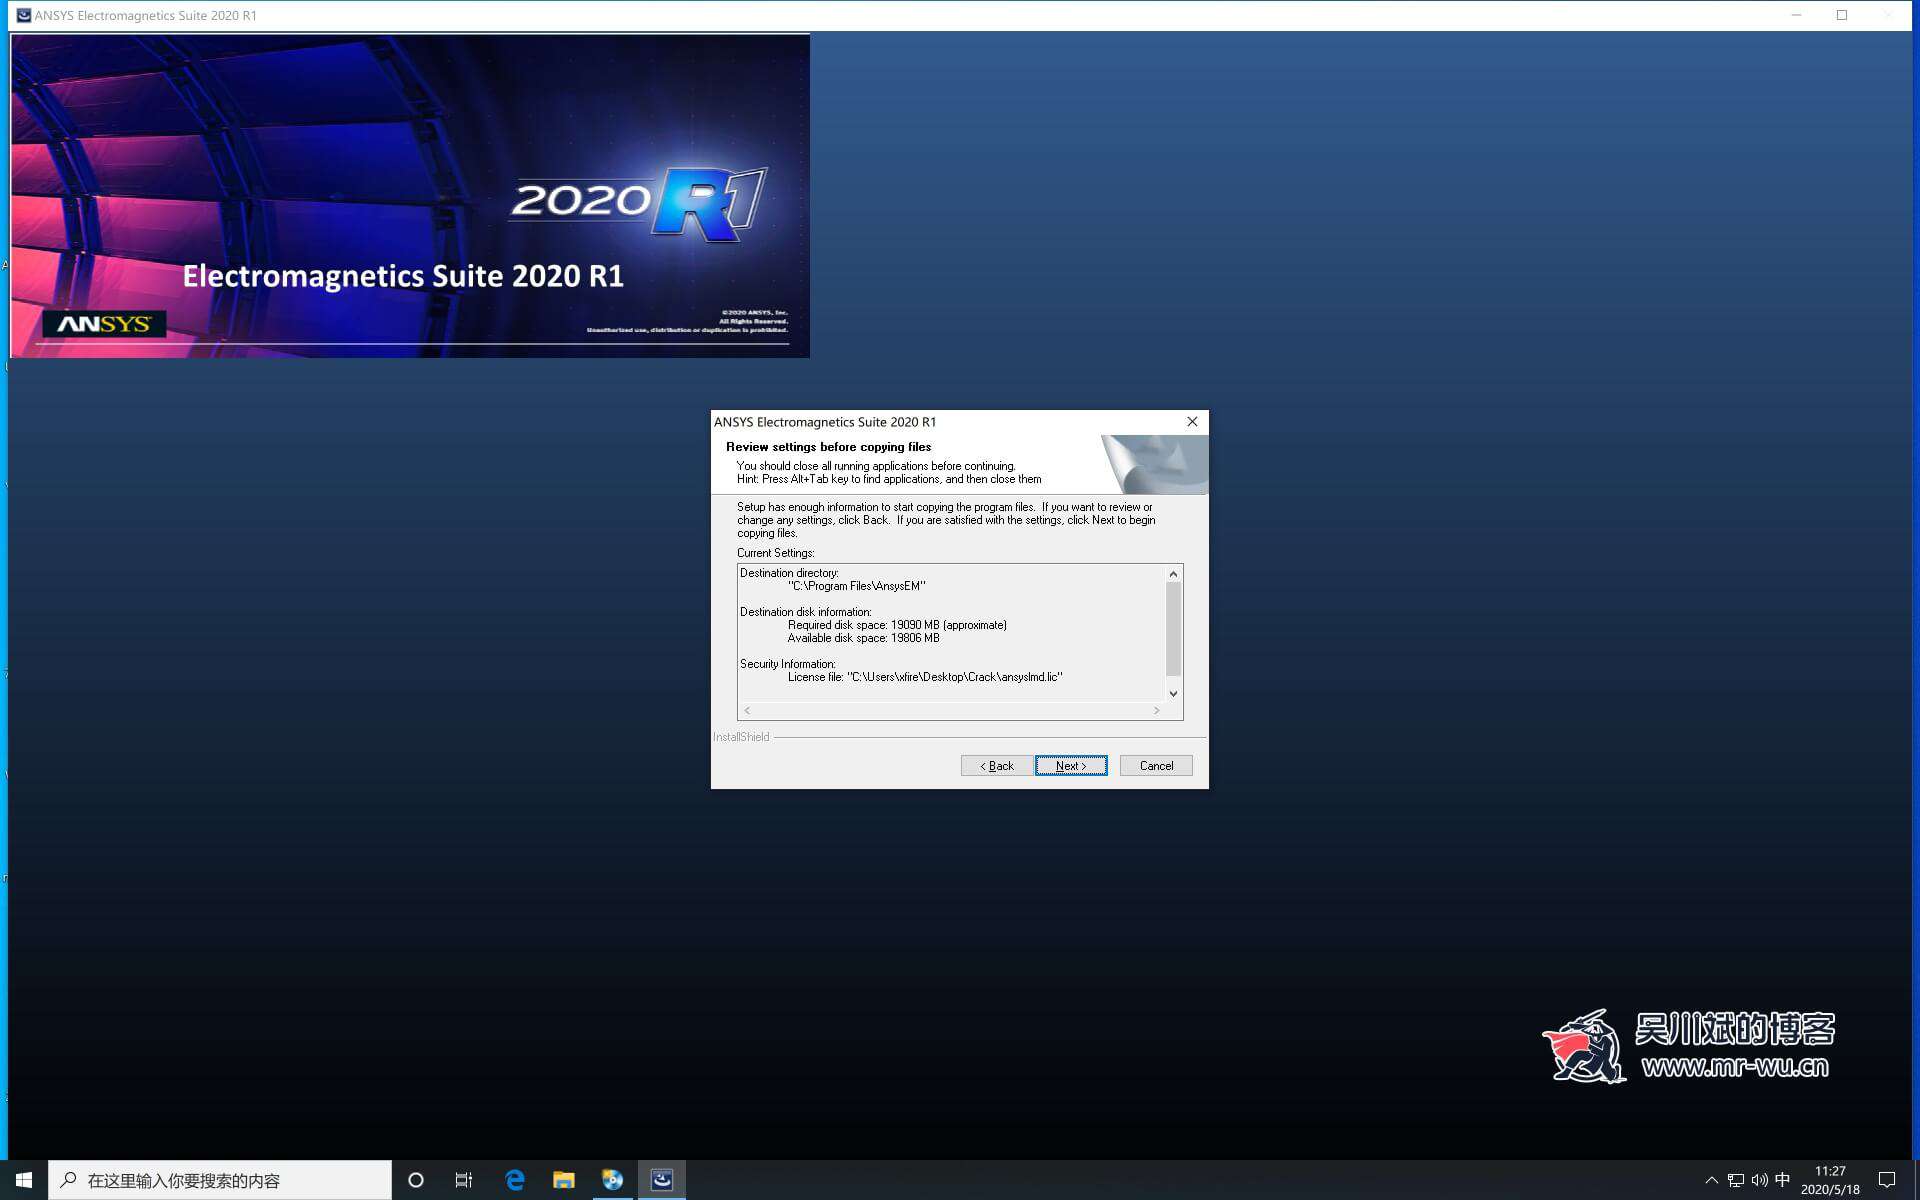Close the ANSYS setup dialog

[x=1192, y=422]
